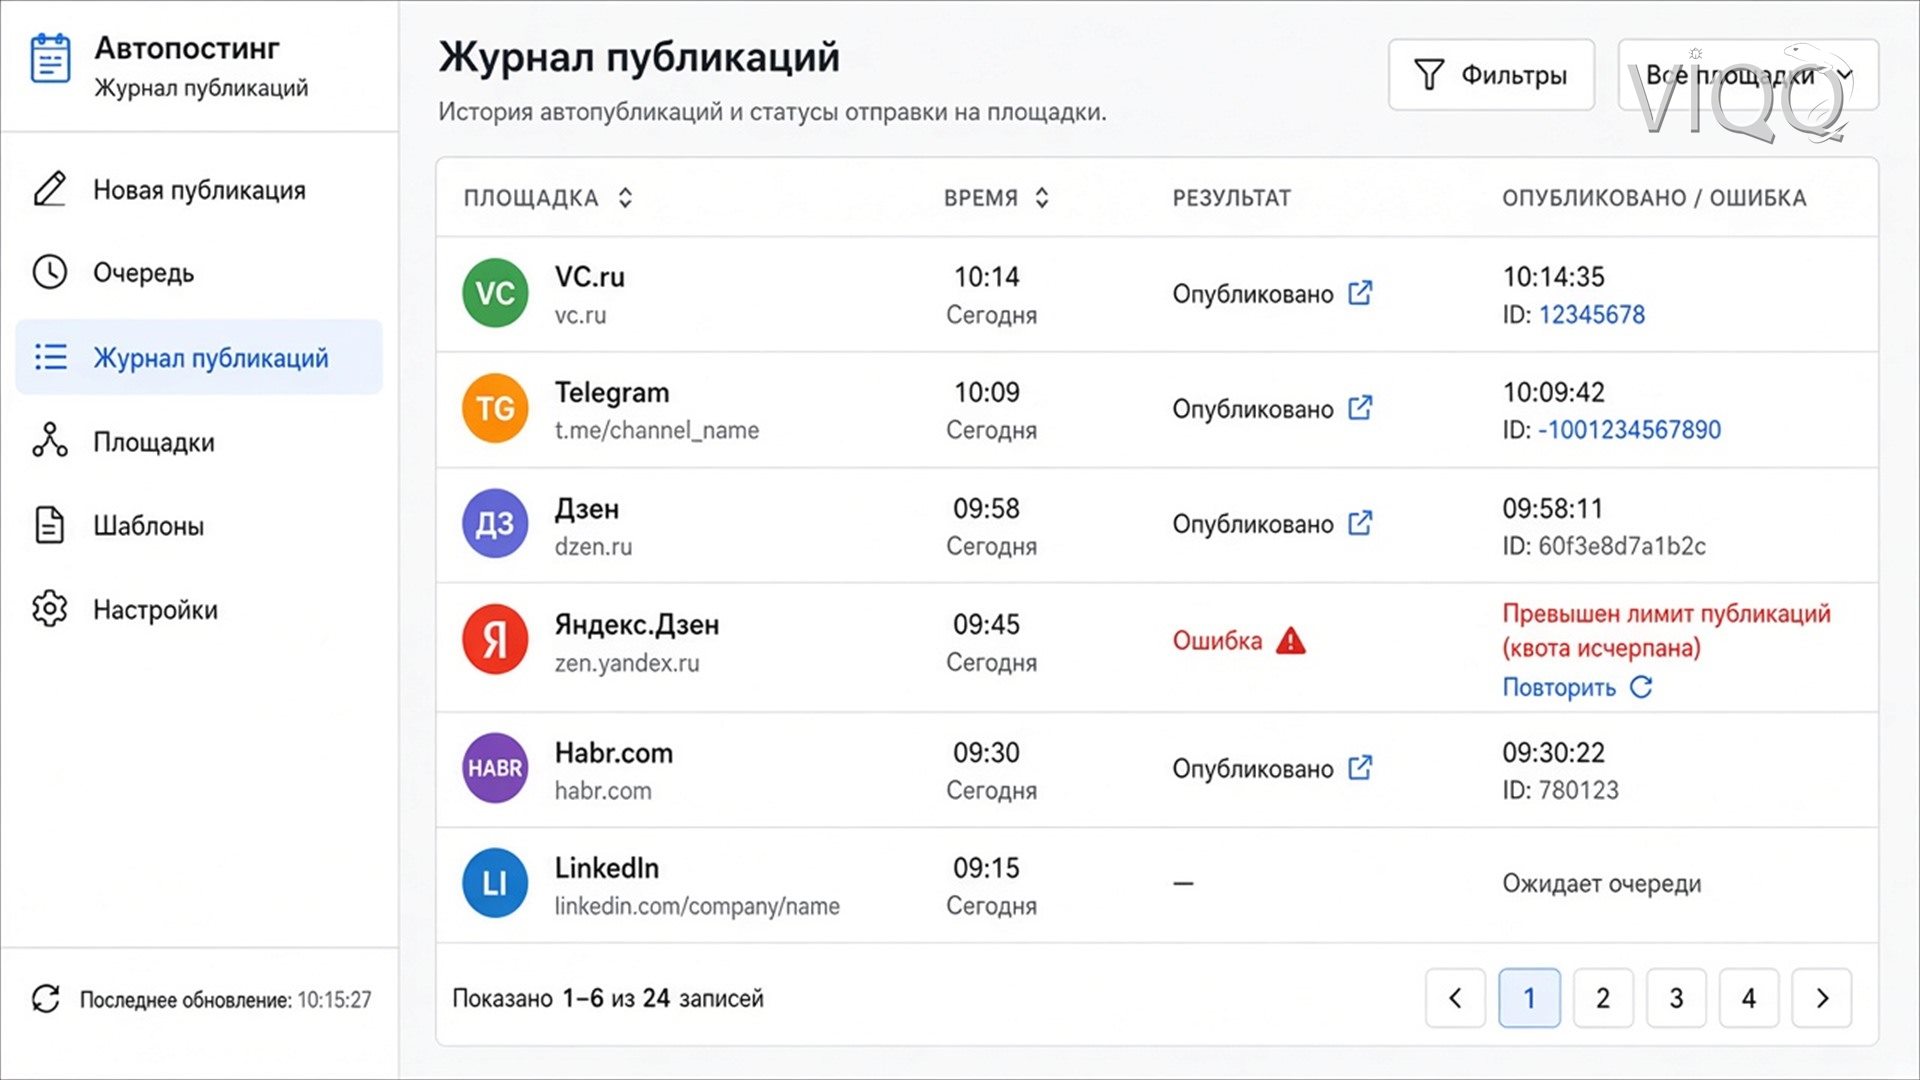Screen dimensions: 1920x1080
Task: Open Настройки from the sidebar
Action: (x=199, y=609)
